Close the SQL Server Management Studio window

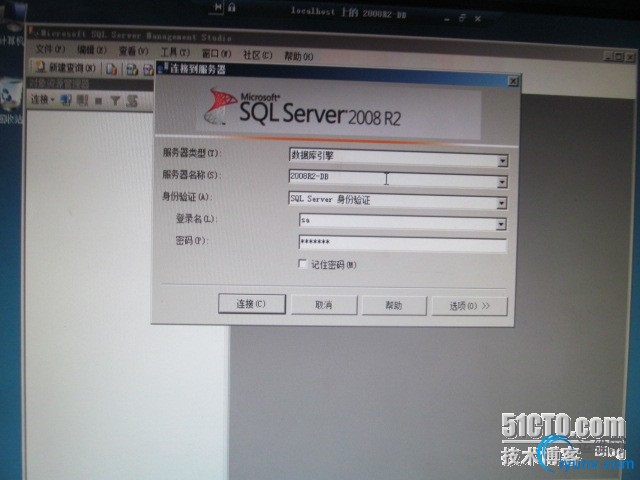(630, 57)
